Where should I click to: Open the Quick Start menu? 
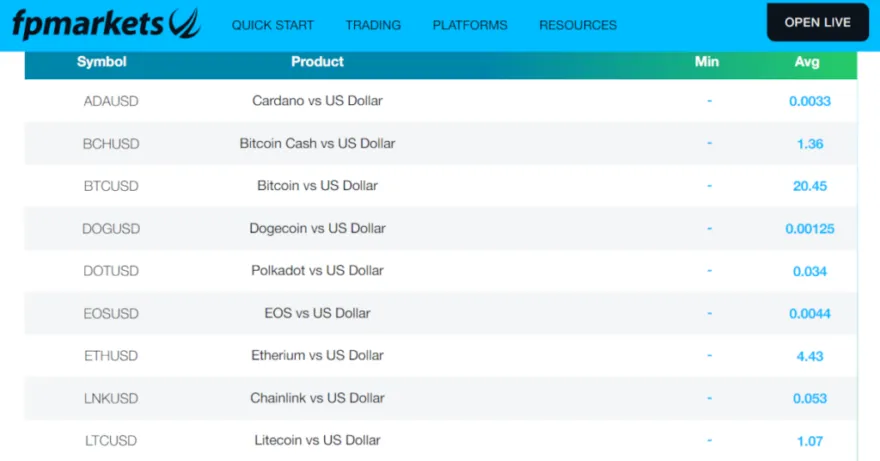click(273, 25)
